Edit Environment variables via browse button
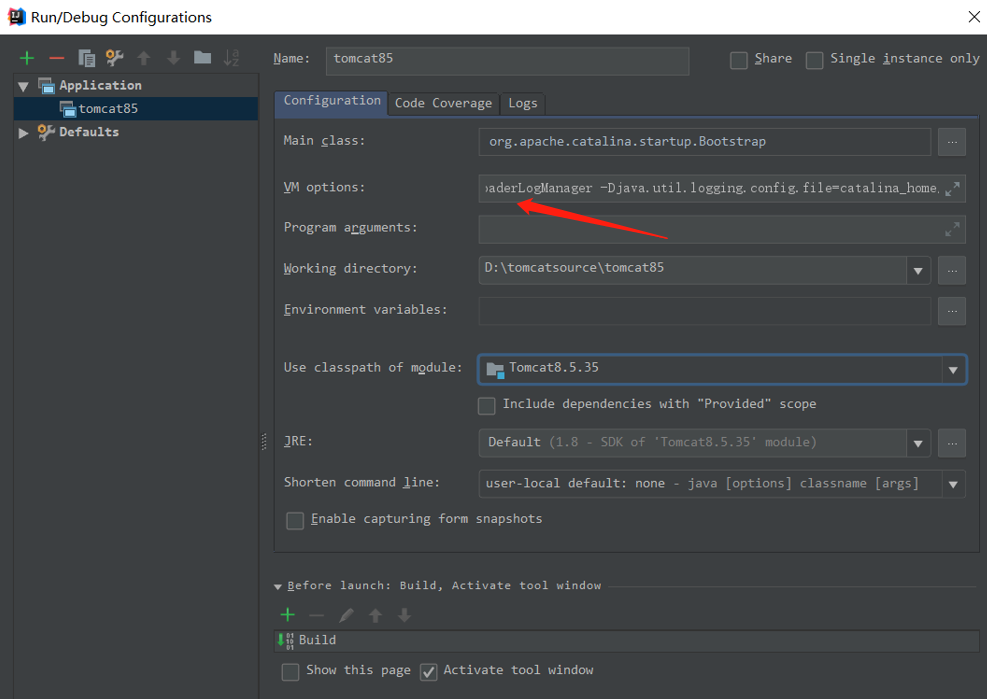 coord(952,311)
